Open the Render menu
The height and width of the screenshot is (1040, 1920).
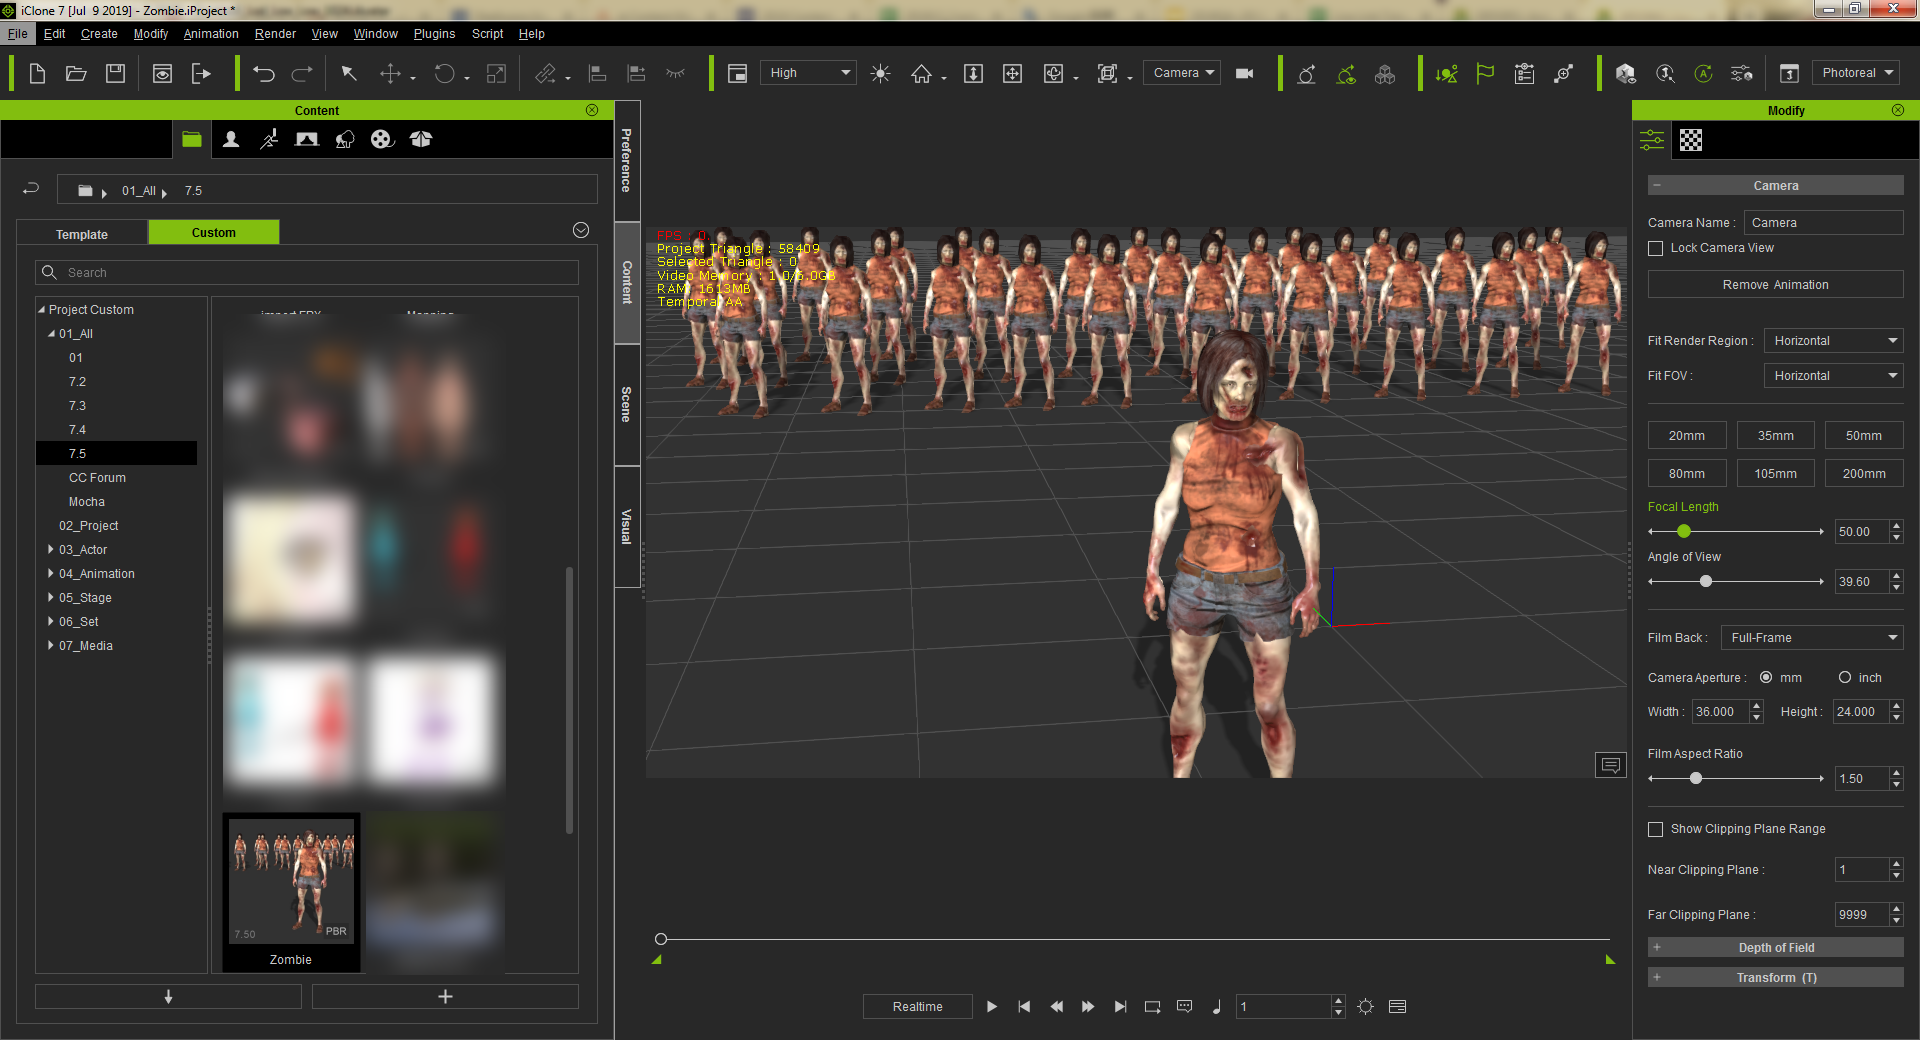click(x=275, y=33)
